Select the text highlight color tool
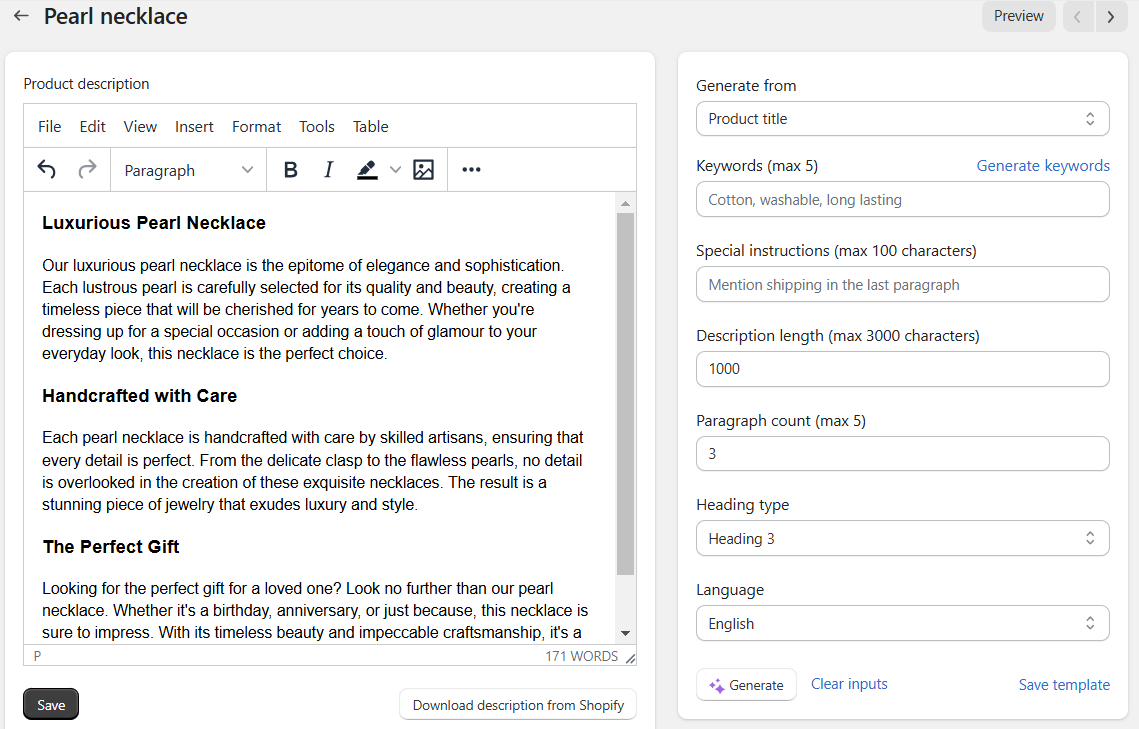The image size is (1139, 729). click(x=367, y=169)
